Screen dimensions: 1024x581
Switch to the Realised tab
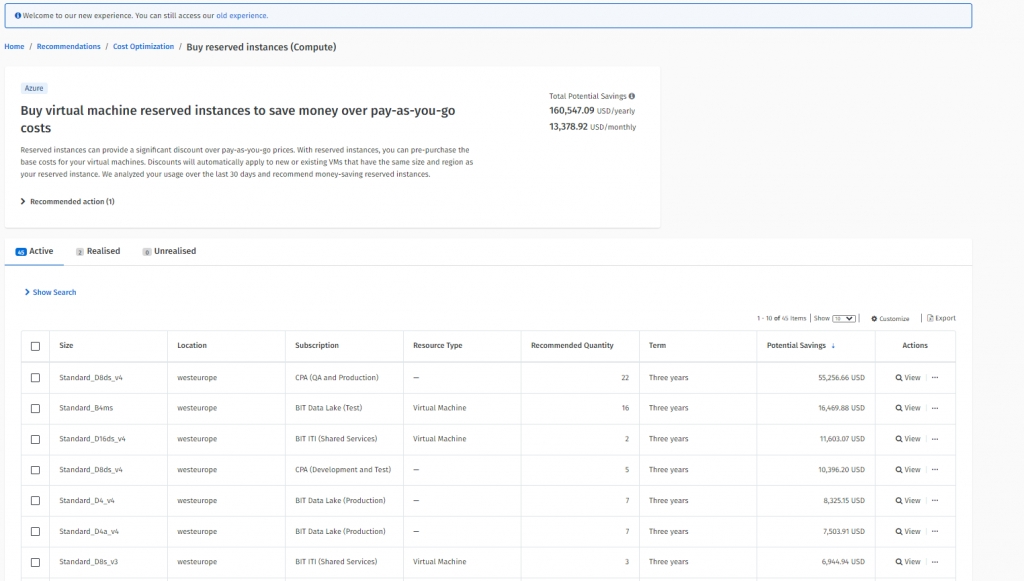click(102, 252)
